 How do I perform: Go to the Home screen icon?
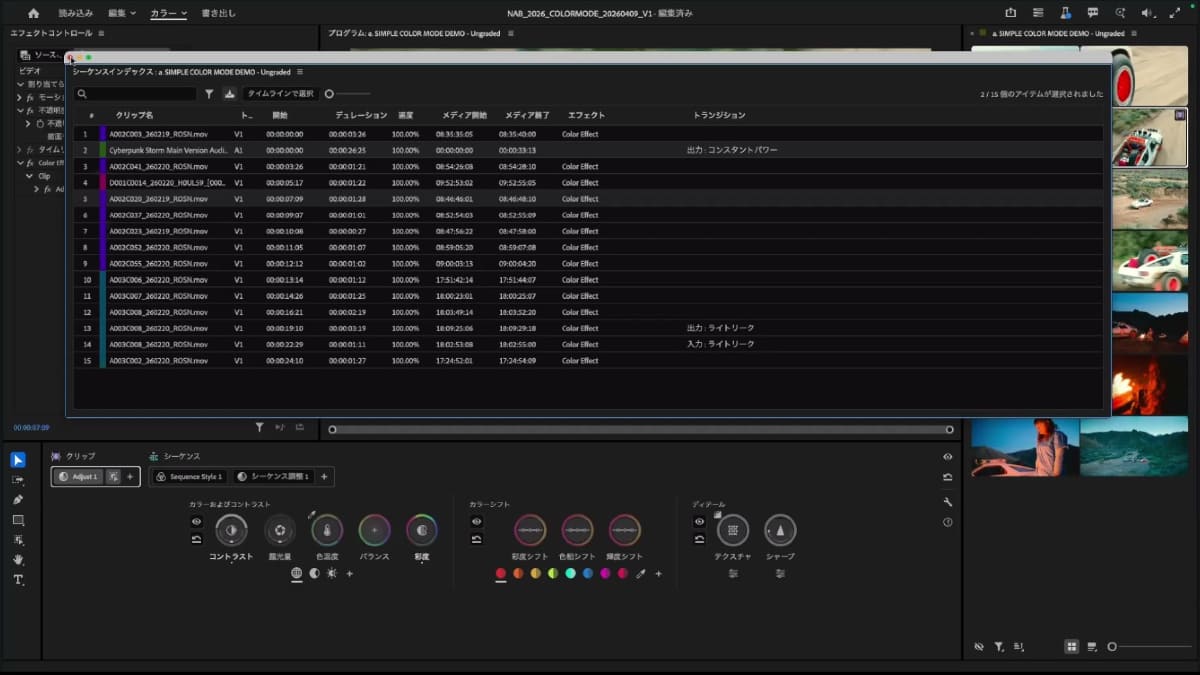click(x=33, y=13)
